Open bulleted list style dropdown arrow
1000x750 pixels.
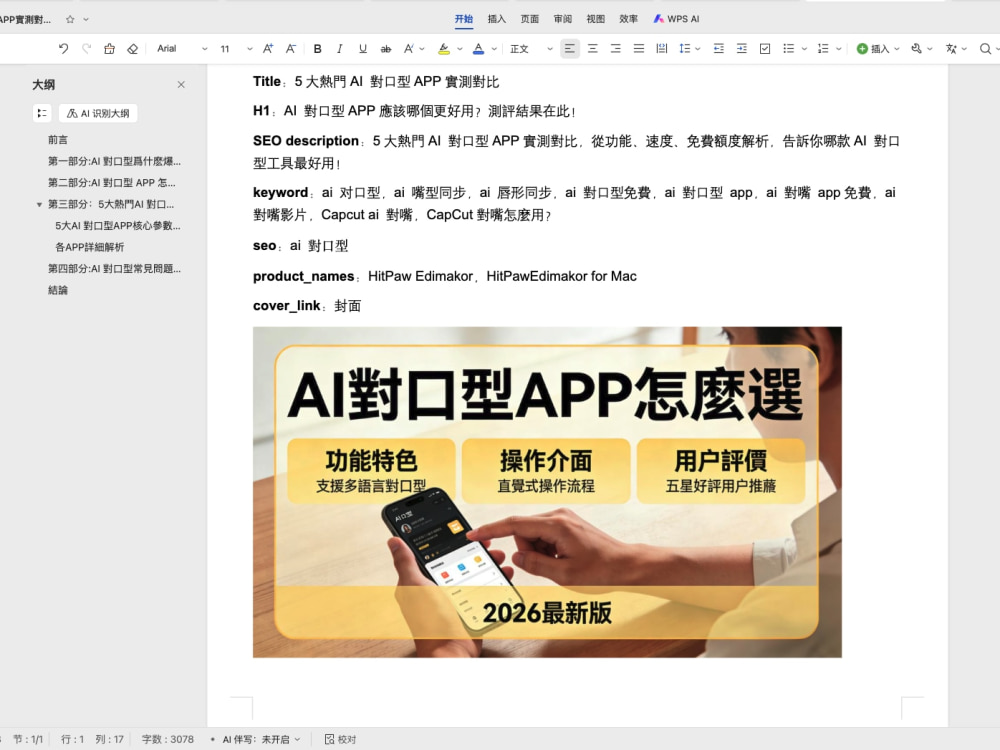[x=804, y=48]
